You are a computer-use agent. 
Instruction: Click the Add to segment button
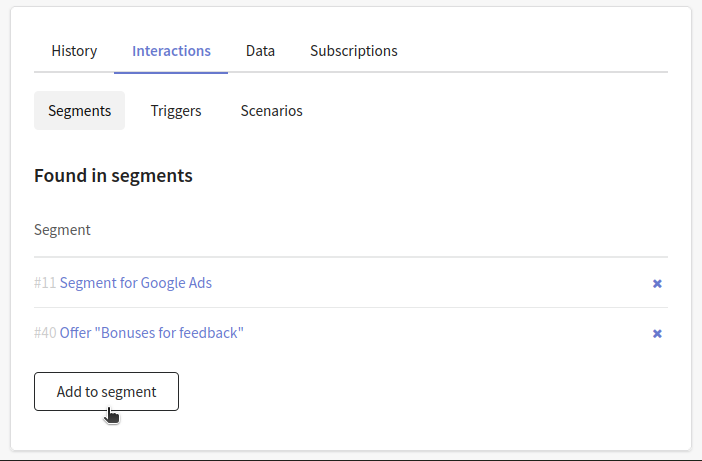pyautogui.click(x=106, y=392)
